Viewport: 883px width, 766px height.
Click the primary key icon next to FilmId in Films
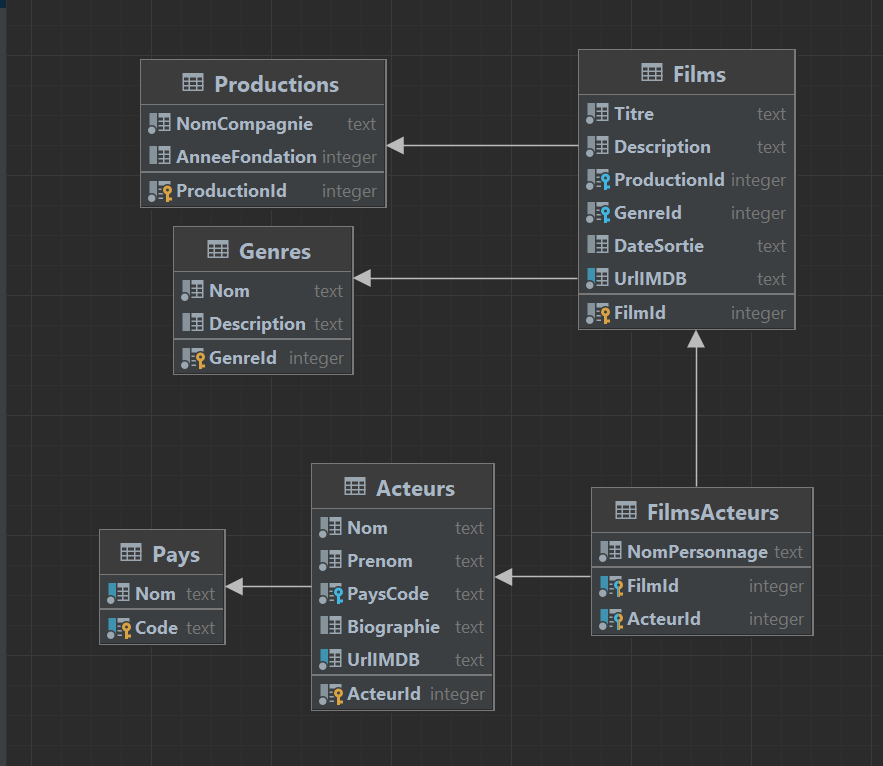click(598, 313)
